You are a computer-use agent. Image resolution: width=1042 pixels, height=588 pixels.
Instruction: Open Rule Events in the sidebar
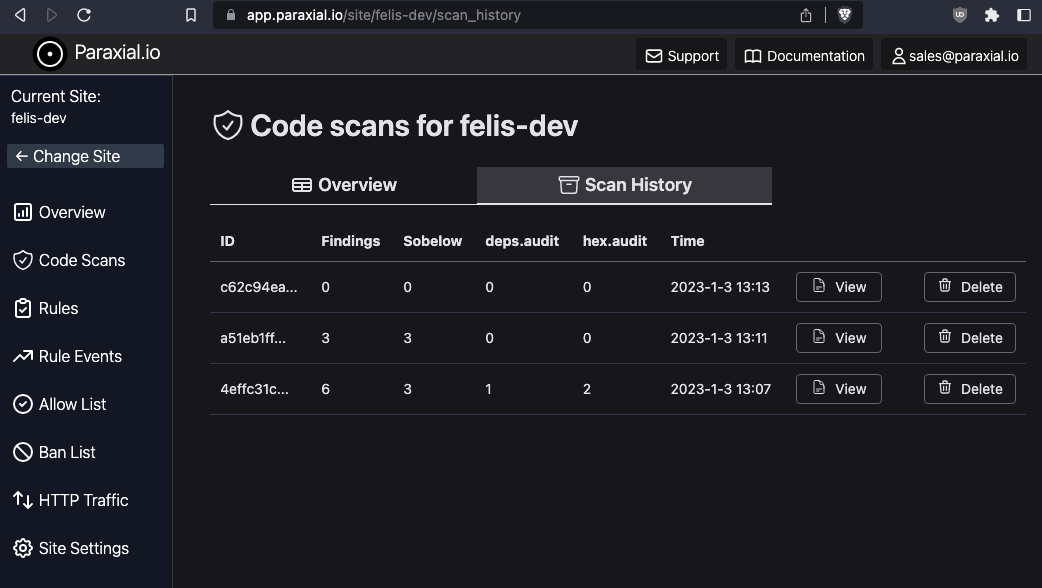coord(67,356)
